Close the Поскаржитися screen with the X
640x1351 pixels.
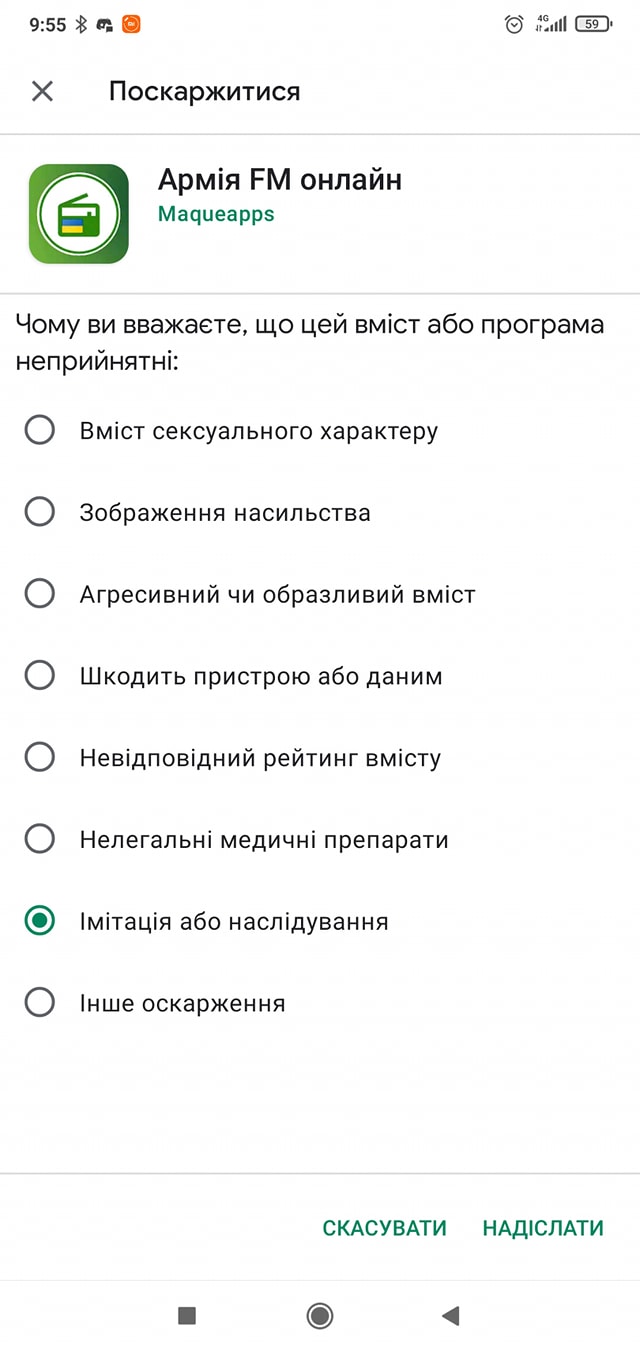click(x=43, y=91)
